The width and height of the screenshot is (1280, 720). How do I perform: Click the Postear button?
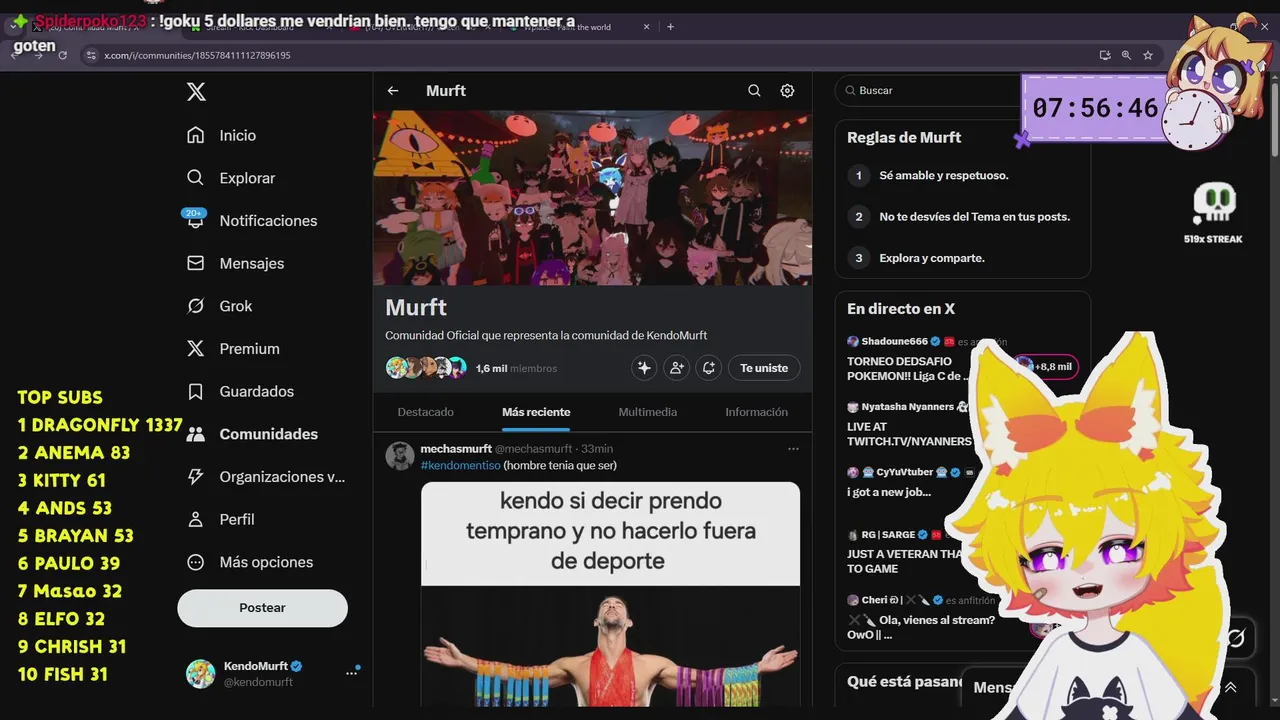click(x=262, y=608)
